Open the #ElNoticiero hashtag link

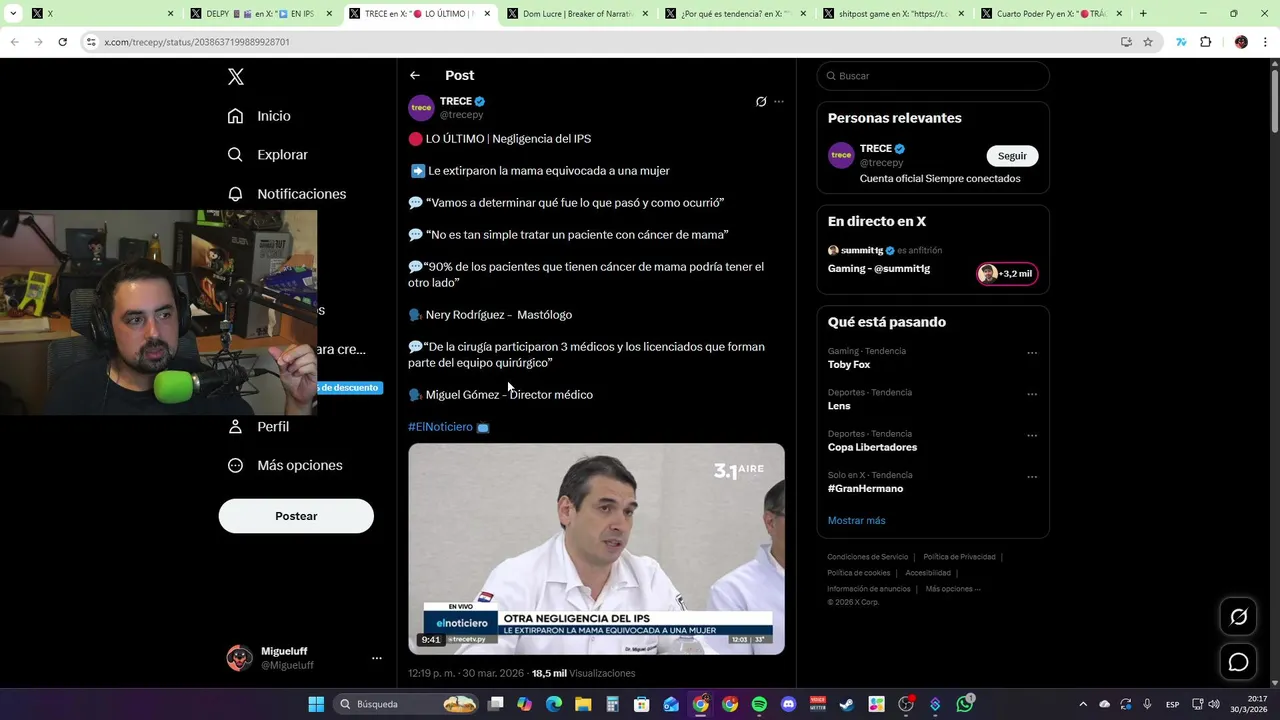tap(440, 427)
